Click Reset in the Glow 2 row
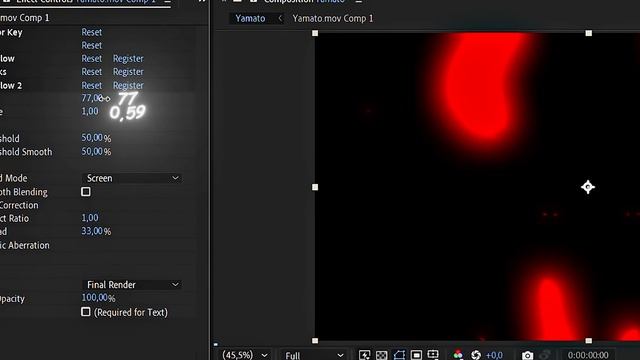The height and width of the screenshot is (360, 640). (x=91, y=86)
